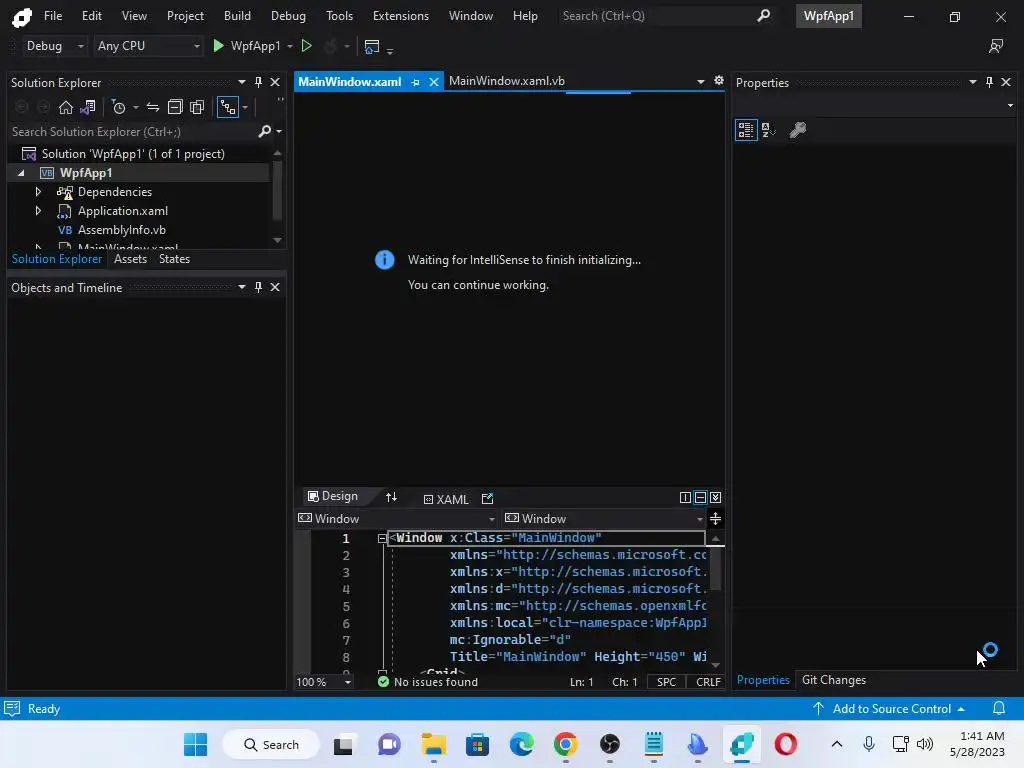Viewport: 1024px width, 768px height.
Task: Collapse the XAML pane
Action: pyautogui.click(x=716, y=498)
